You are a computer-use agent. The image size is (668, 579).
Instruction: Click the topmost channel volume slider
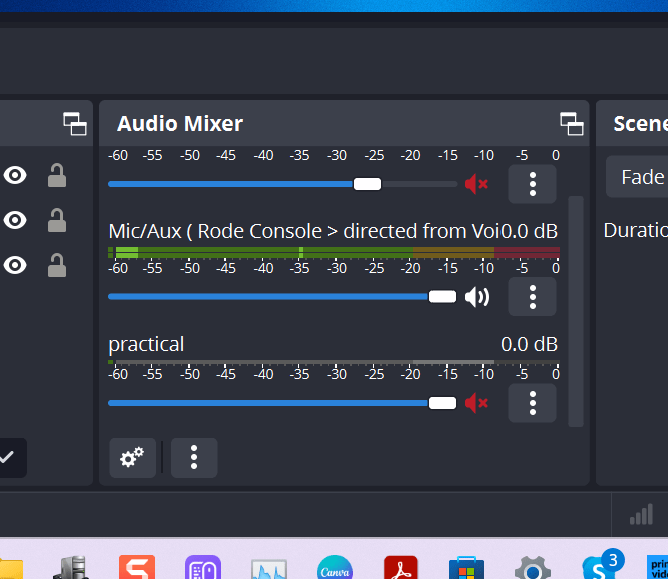(x=282, y=184)
